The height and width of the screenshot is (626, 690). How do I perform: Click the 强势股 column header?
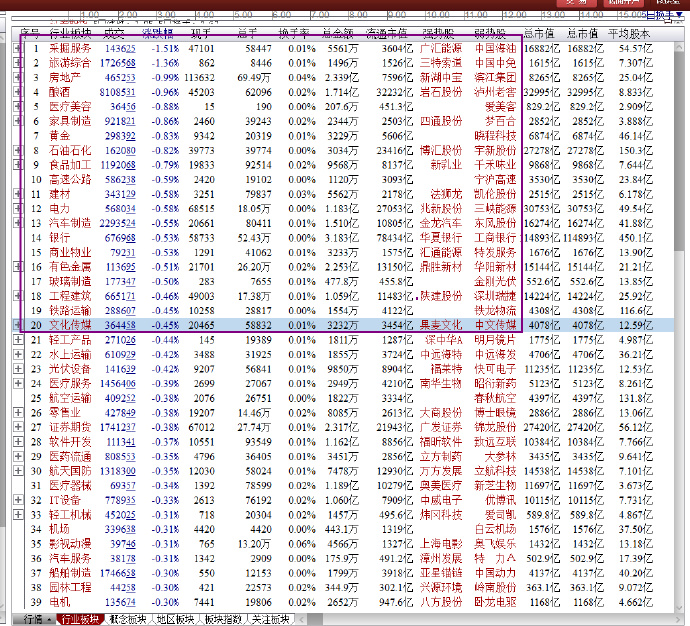438,33
